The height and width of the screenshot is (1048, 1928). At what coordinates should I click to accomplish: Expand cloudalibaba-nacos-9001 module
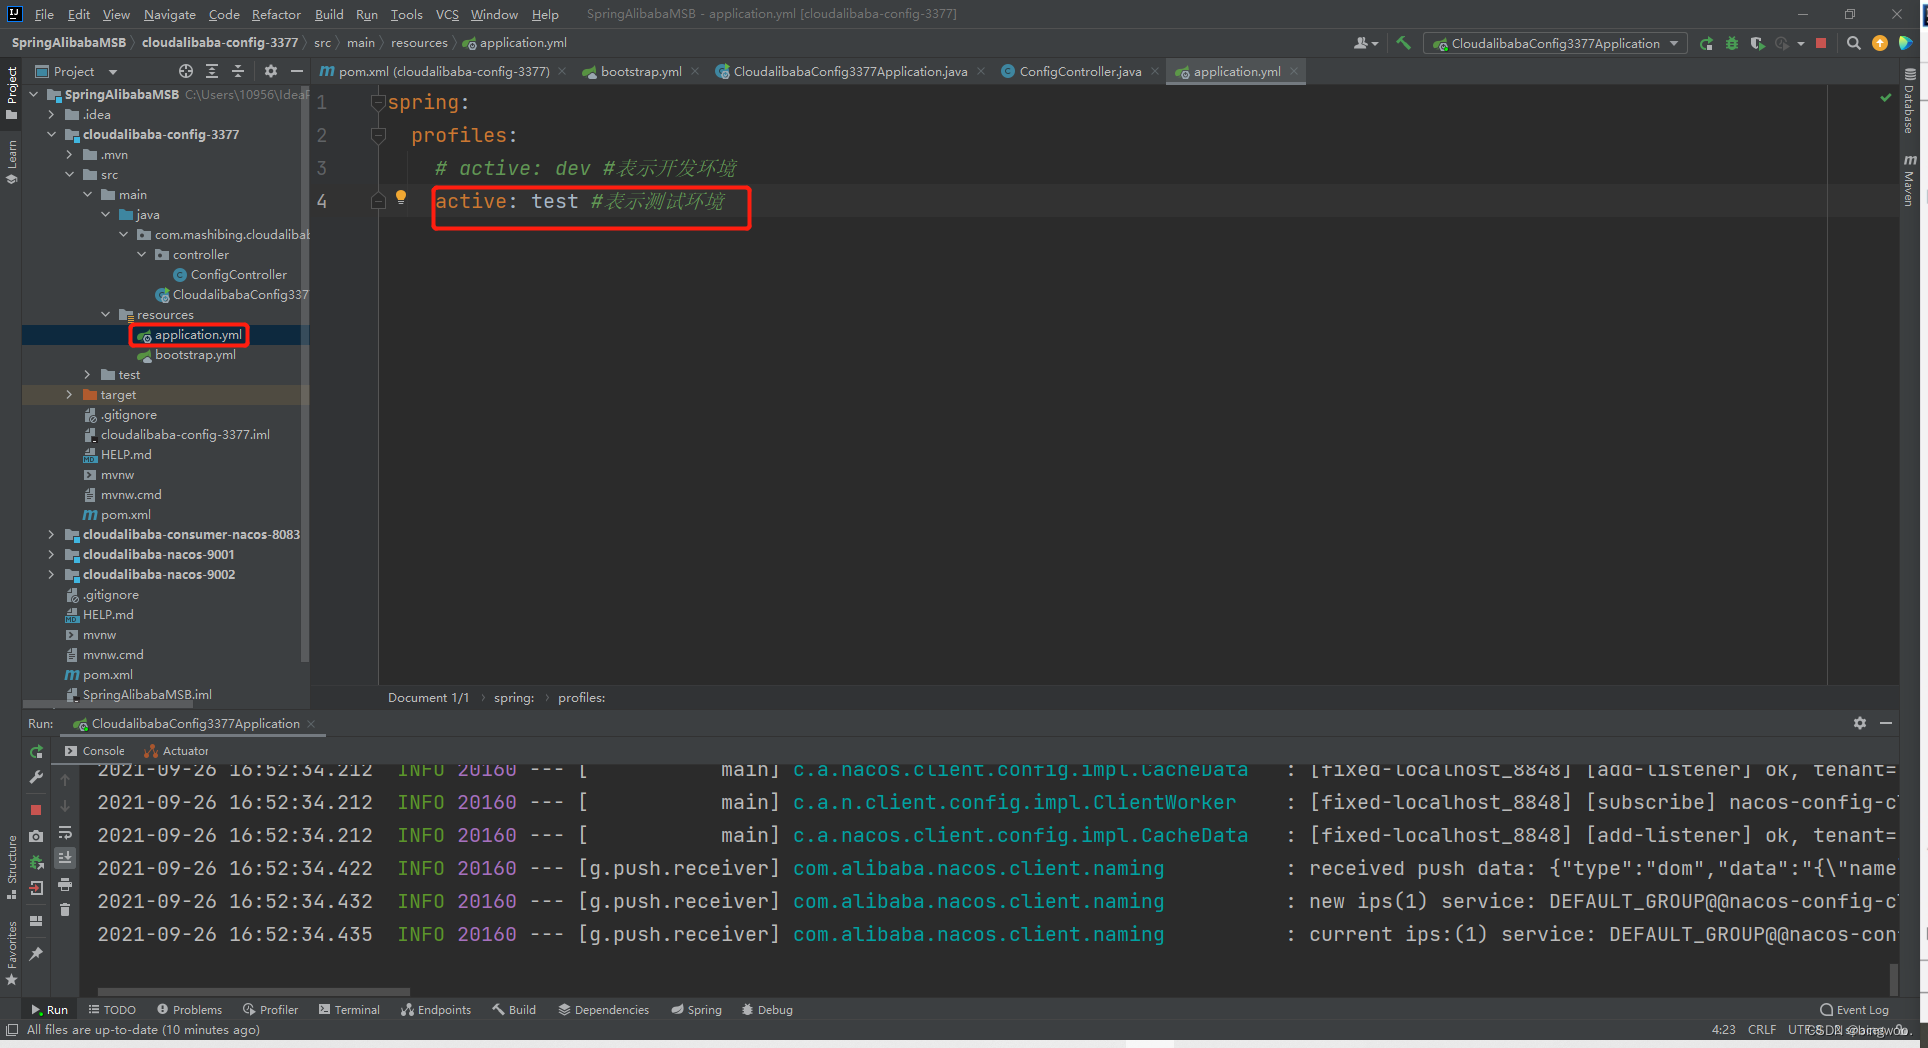(52, 554)
